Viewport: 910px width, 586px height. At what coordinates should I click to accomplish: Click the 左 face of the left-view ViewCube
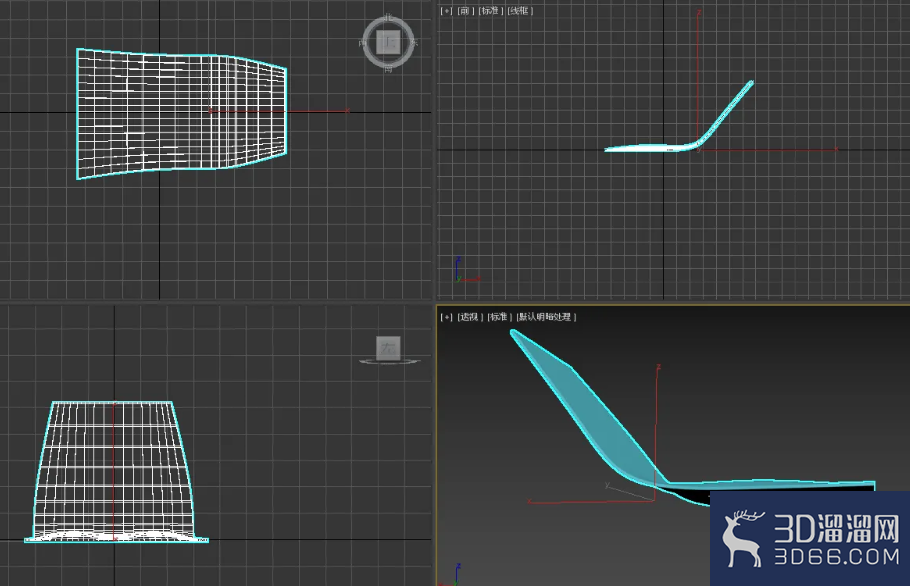[388, 348]
